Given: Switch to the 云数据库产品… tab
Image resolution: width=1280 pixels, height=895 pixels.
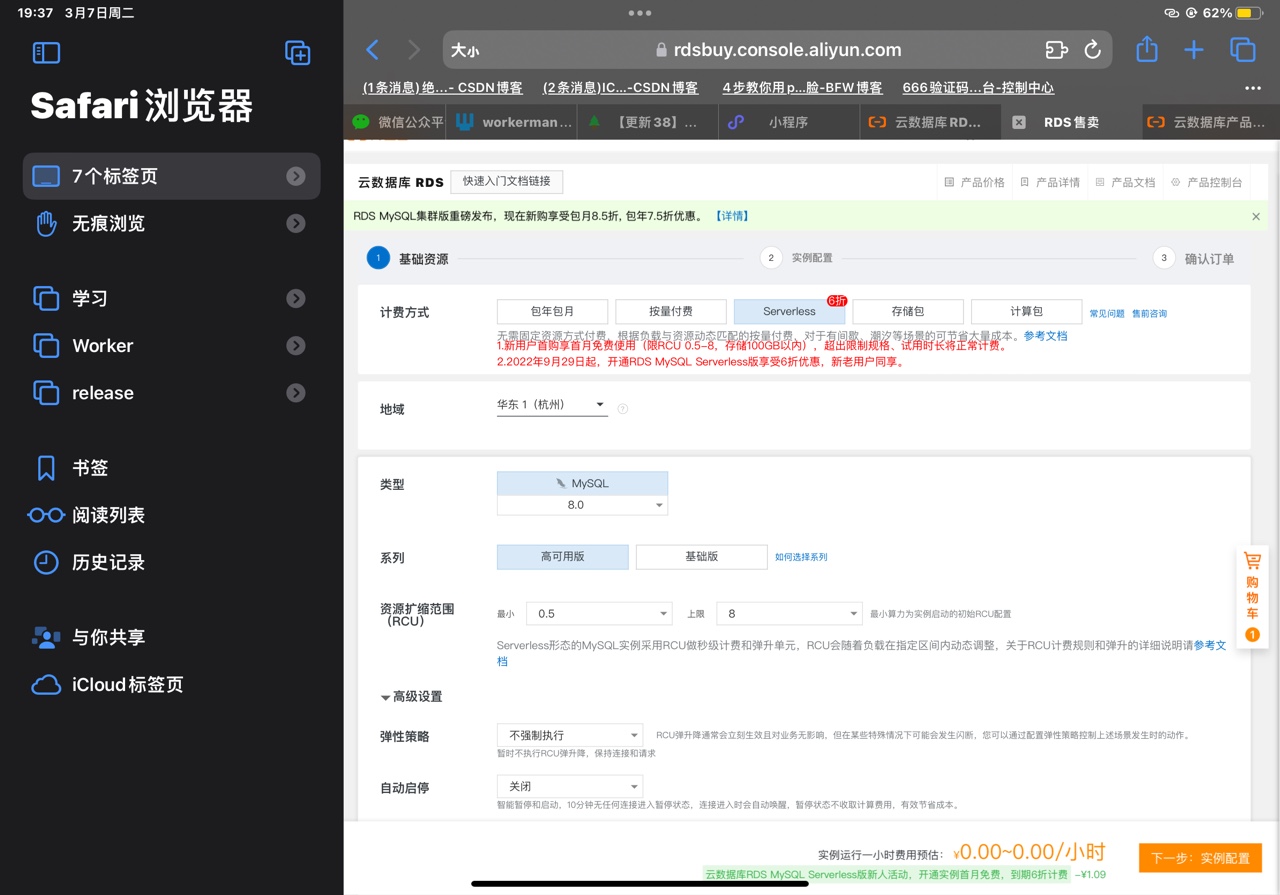Looking at the screenshot, I should pyautogui.click(x=1209, y=122).
